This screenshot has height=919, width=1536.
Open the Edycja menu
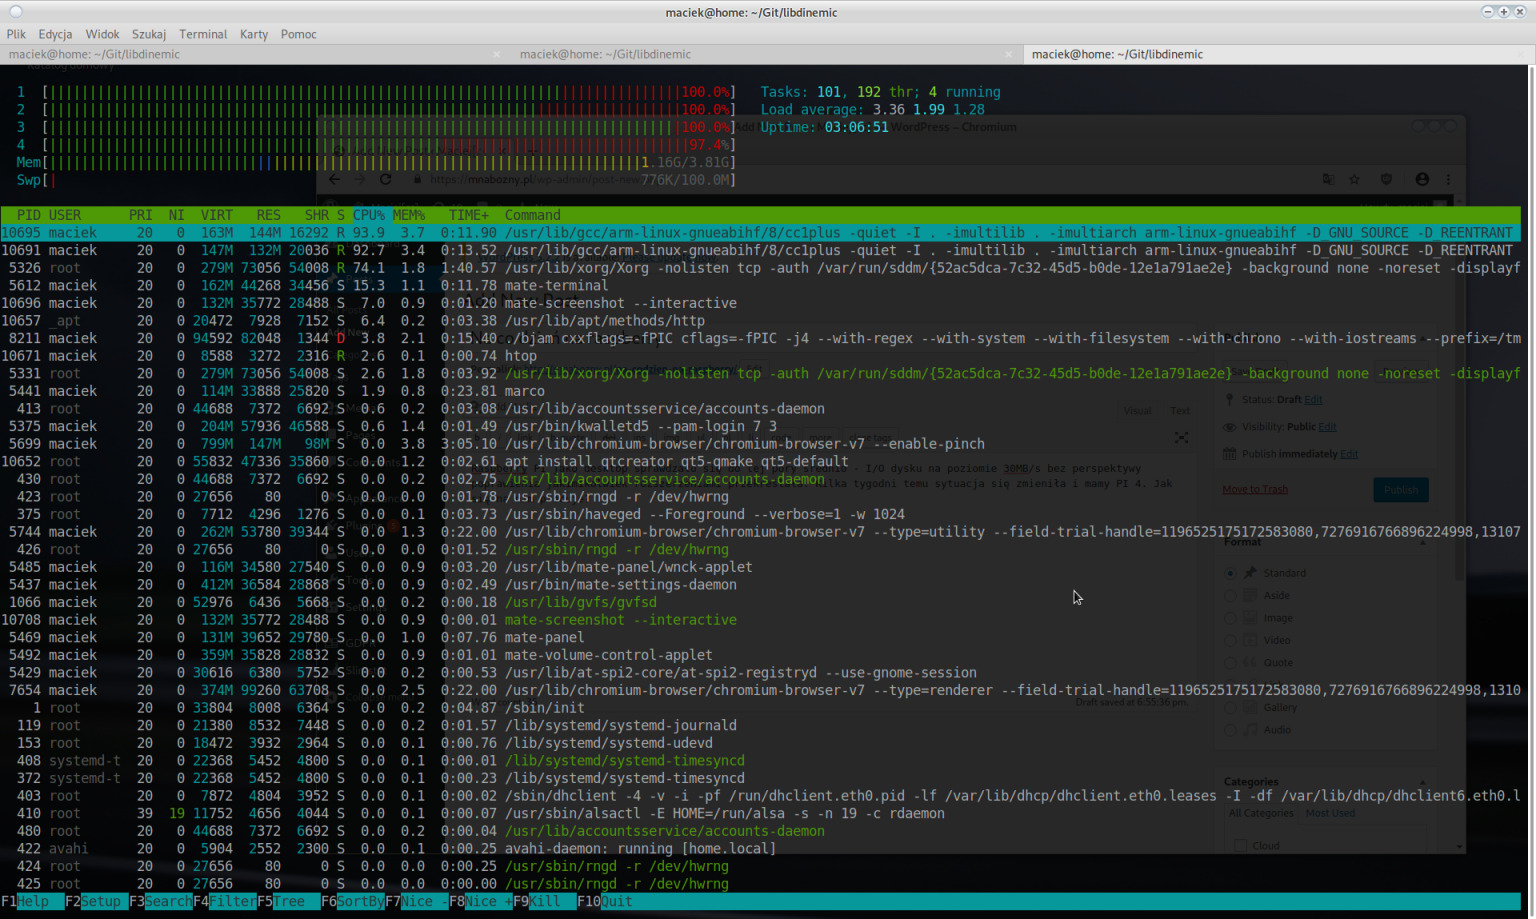(55, 34)
